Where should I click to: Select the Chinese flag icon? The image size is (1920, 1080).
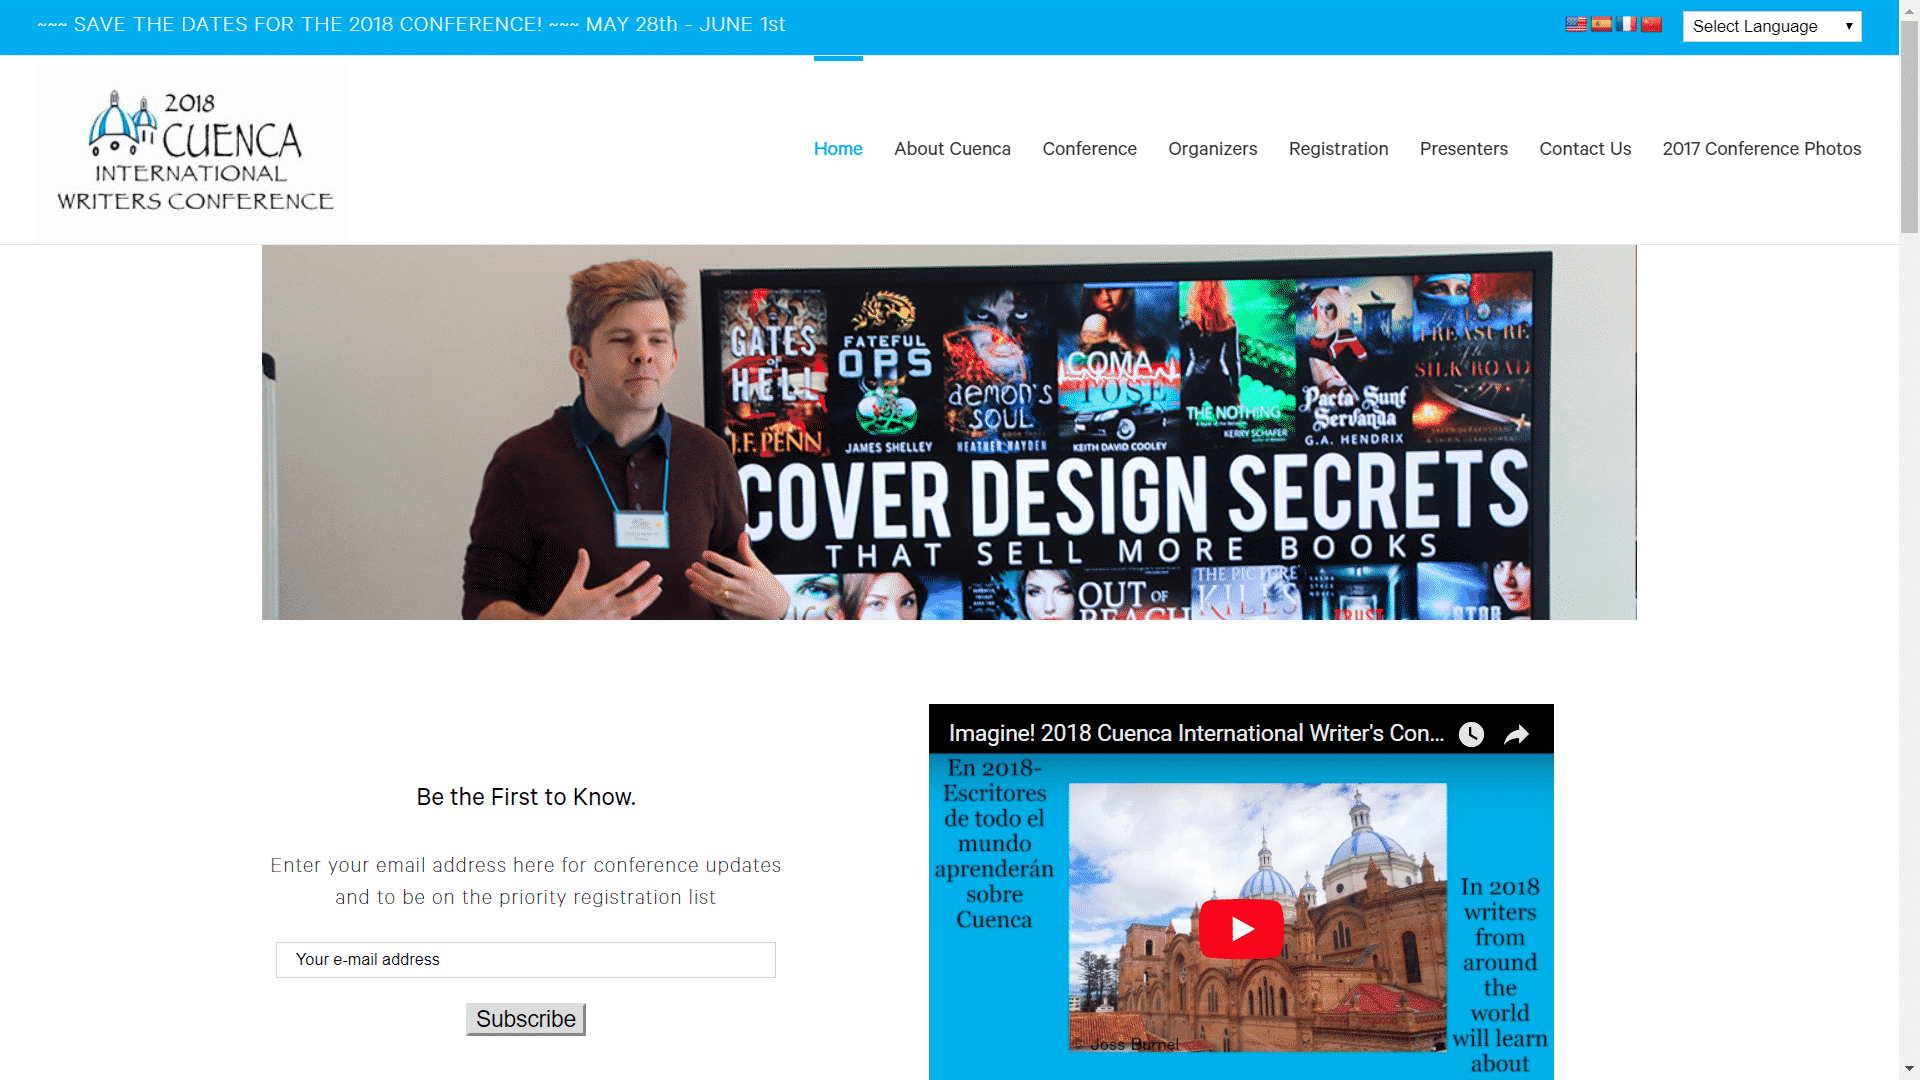pyautogui.click(x=1651, y=24)
